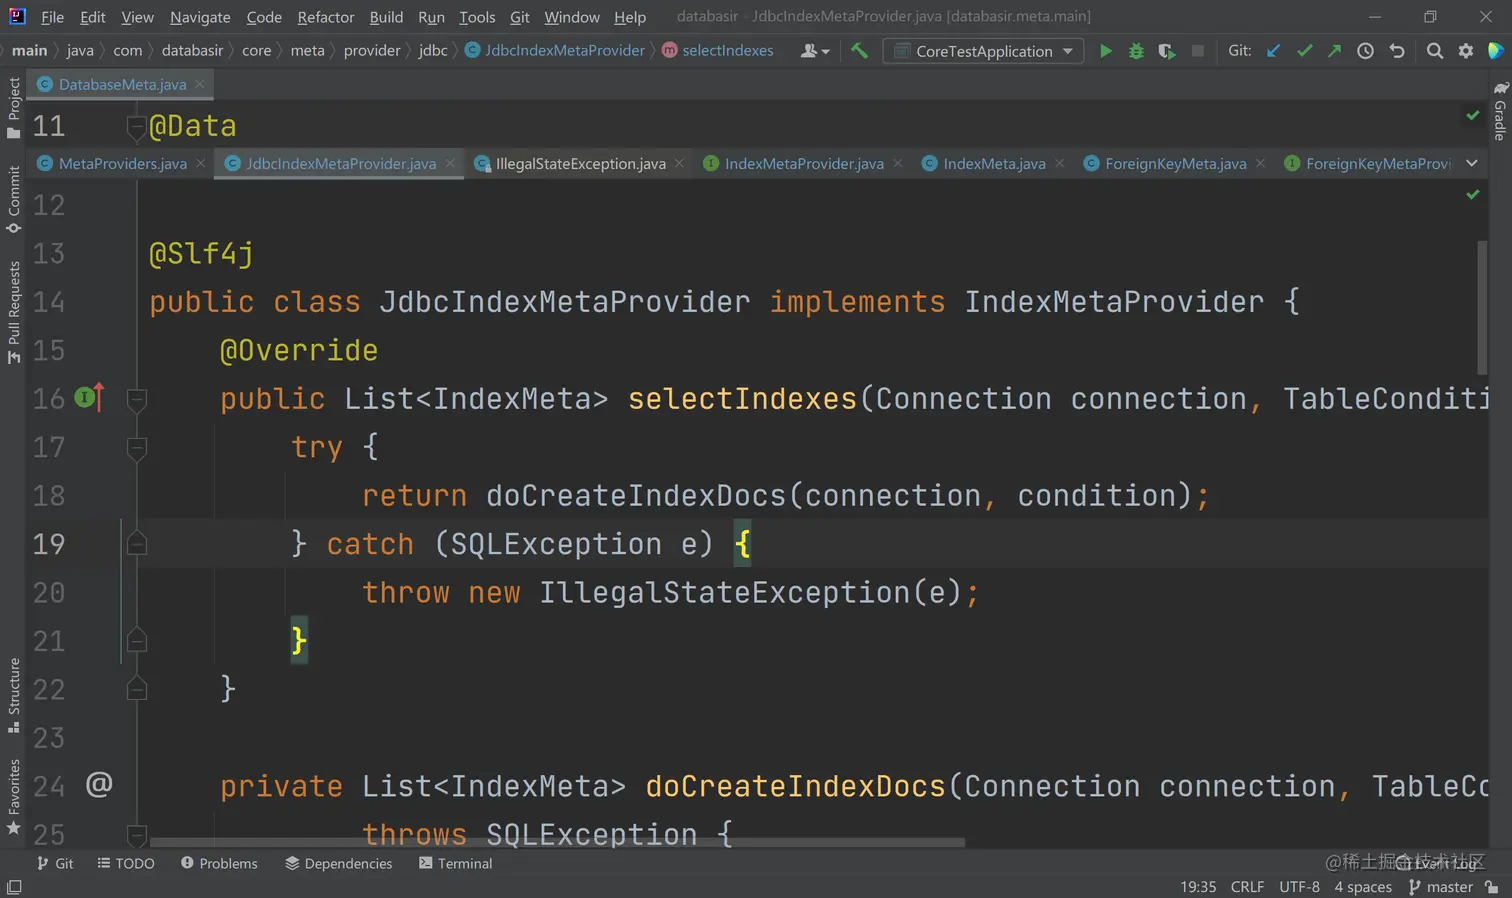Switch to the MetaProviders.java tab
This screenshot has height=898, width=1512.
tap(122, 163)
